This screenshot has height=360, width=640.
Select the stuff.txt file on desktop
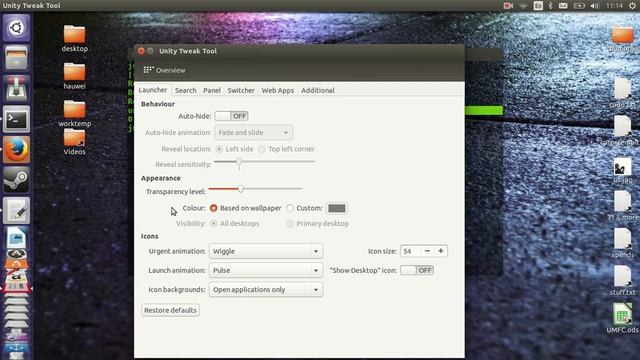[622, 281]
